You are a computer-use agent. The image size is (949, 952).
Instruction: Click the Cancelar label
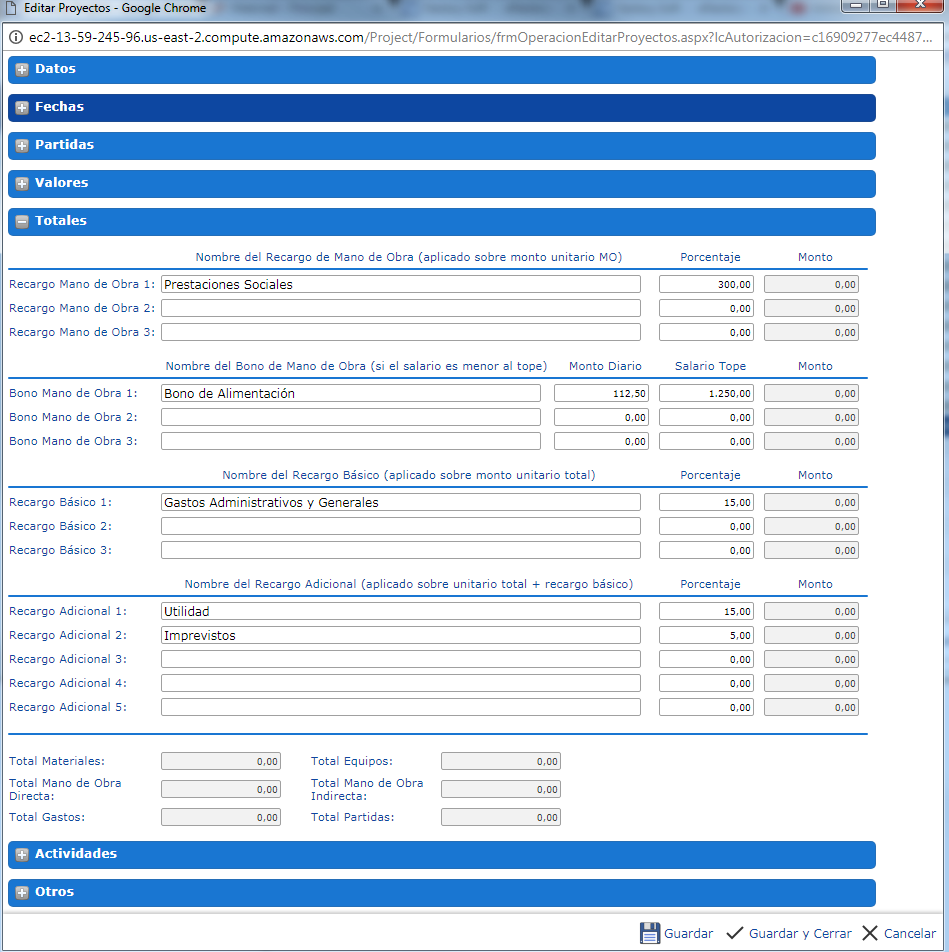pos(910,933)
